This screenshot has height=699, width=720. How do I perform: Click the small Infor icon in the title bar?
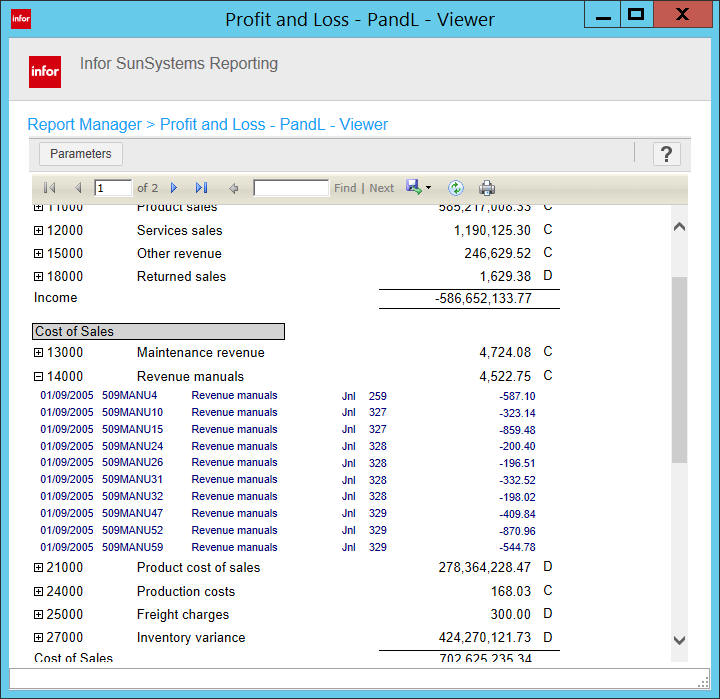21,19
